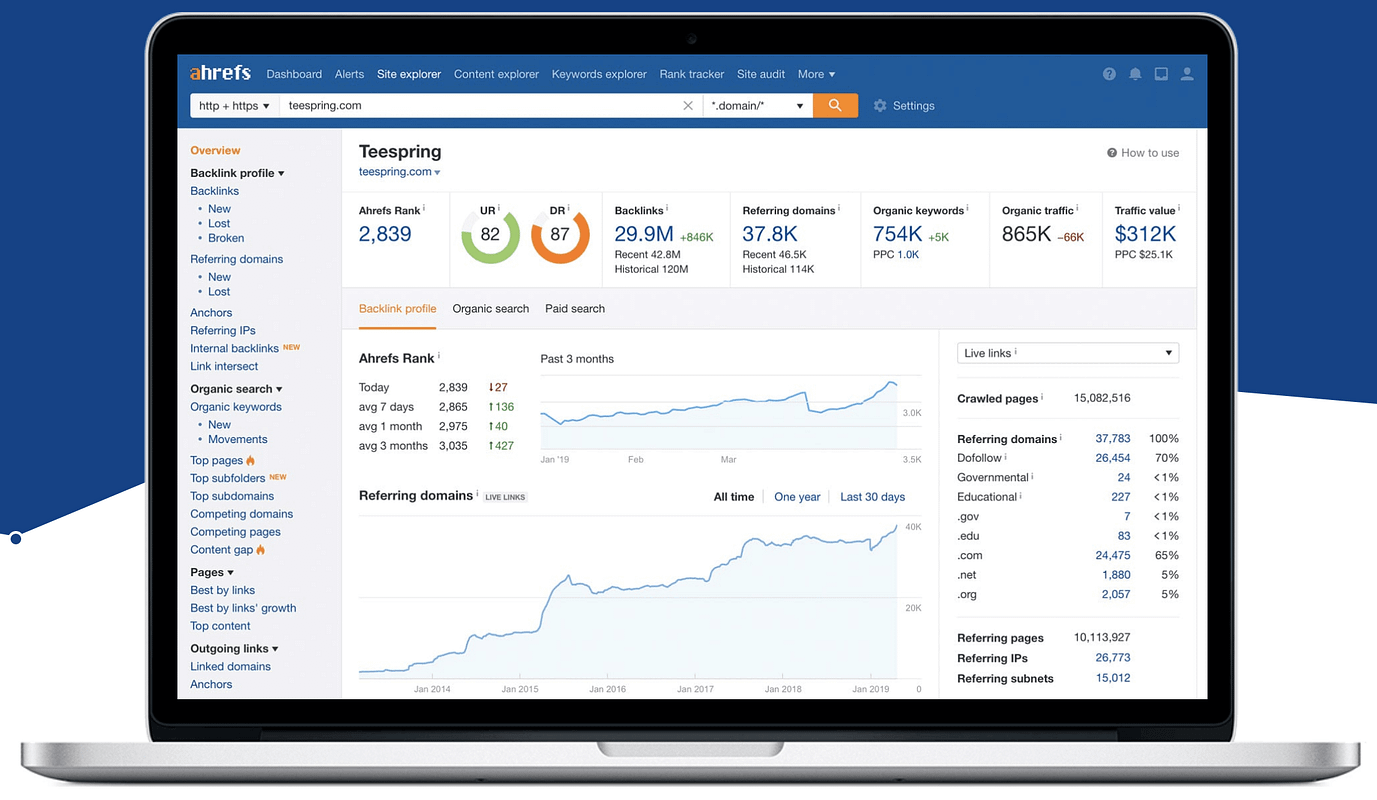Screen dimensions: 1377x800
Task: Open Alerts in top navigation
Action: coord(349,74)
